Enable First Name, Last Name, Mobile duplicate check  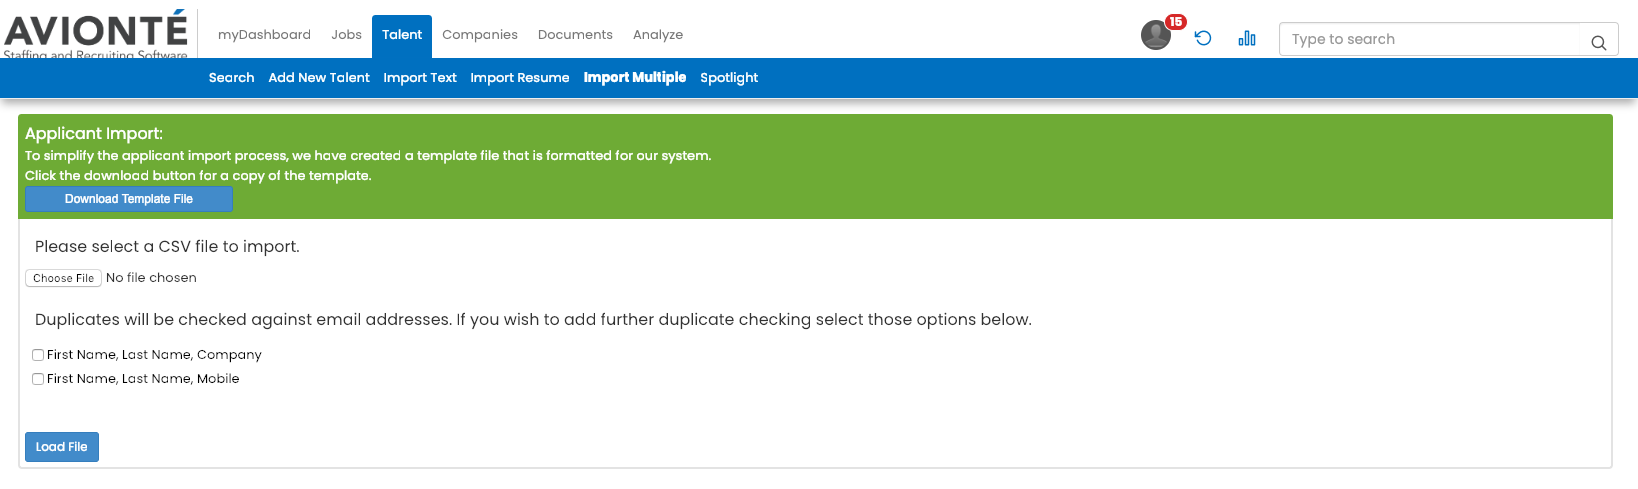pyautogui.click(x=38, y=379)
